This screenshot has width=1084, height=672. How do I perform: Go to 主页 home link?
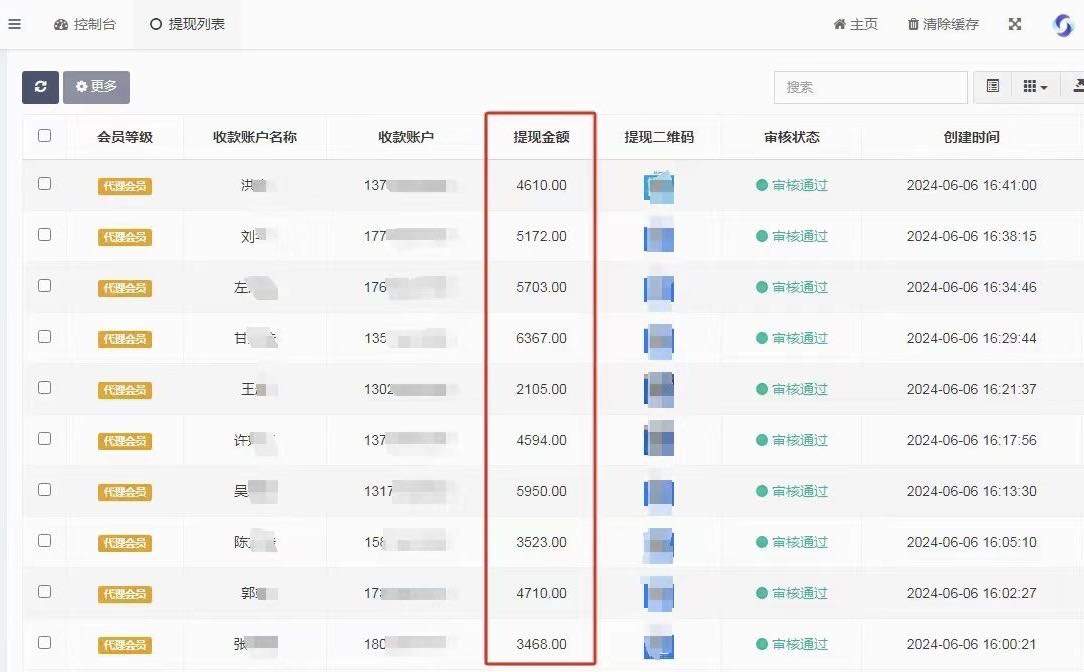855,24
